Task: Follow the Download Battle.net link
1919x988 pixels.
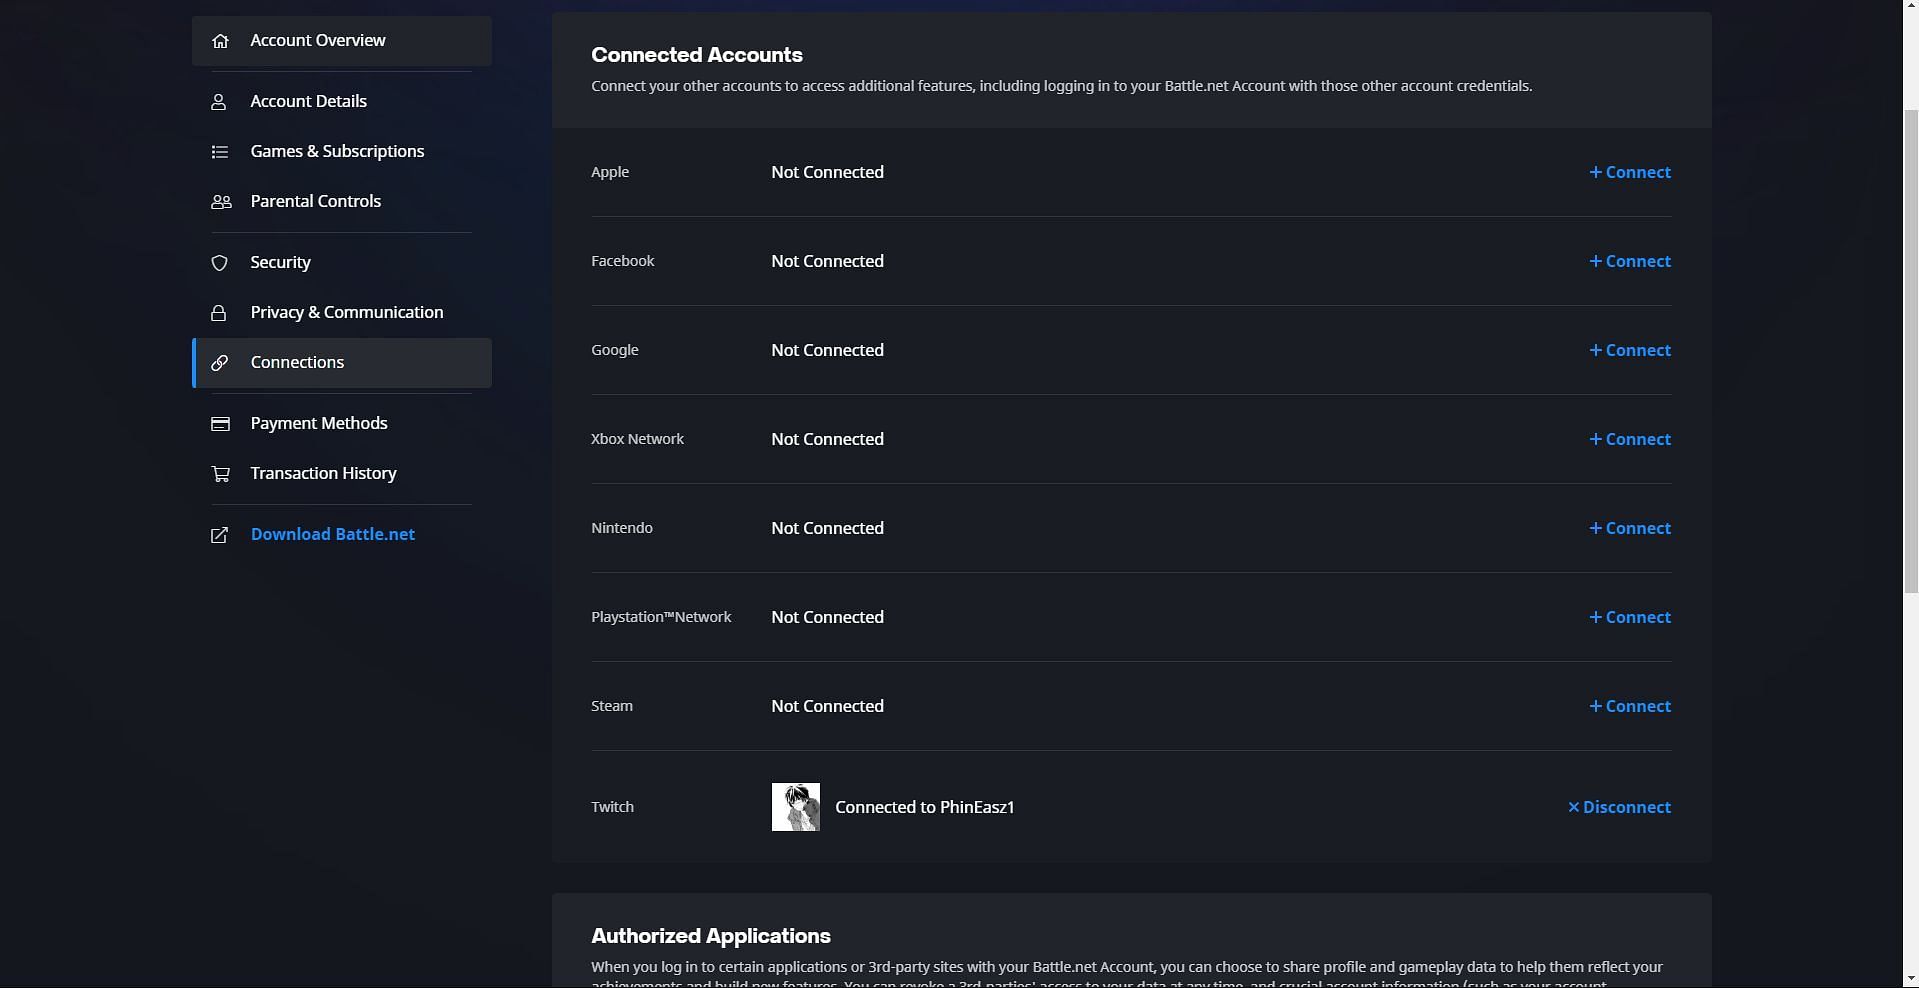Action: 332,535
